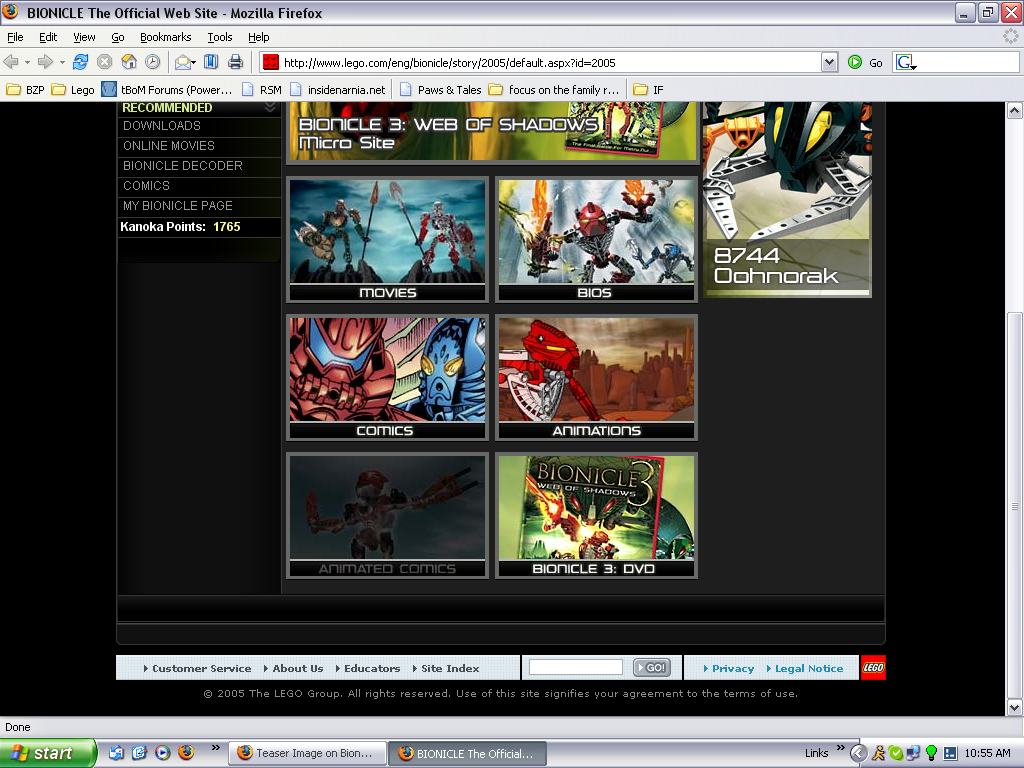This screenshot has height=768, width=1024.
Task: Open the Bookmarks menu
Action: (x=165, y=37)
